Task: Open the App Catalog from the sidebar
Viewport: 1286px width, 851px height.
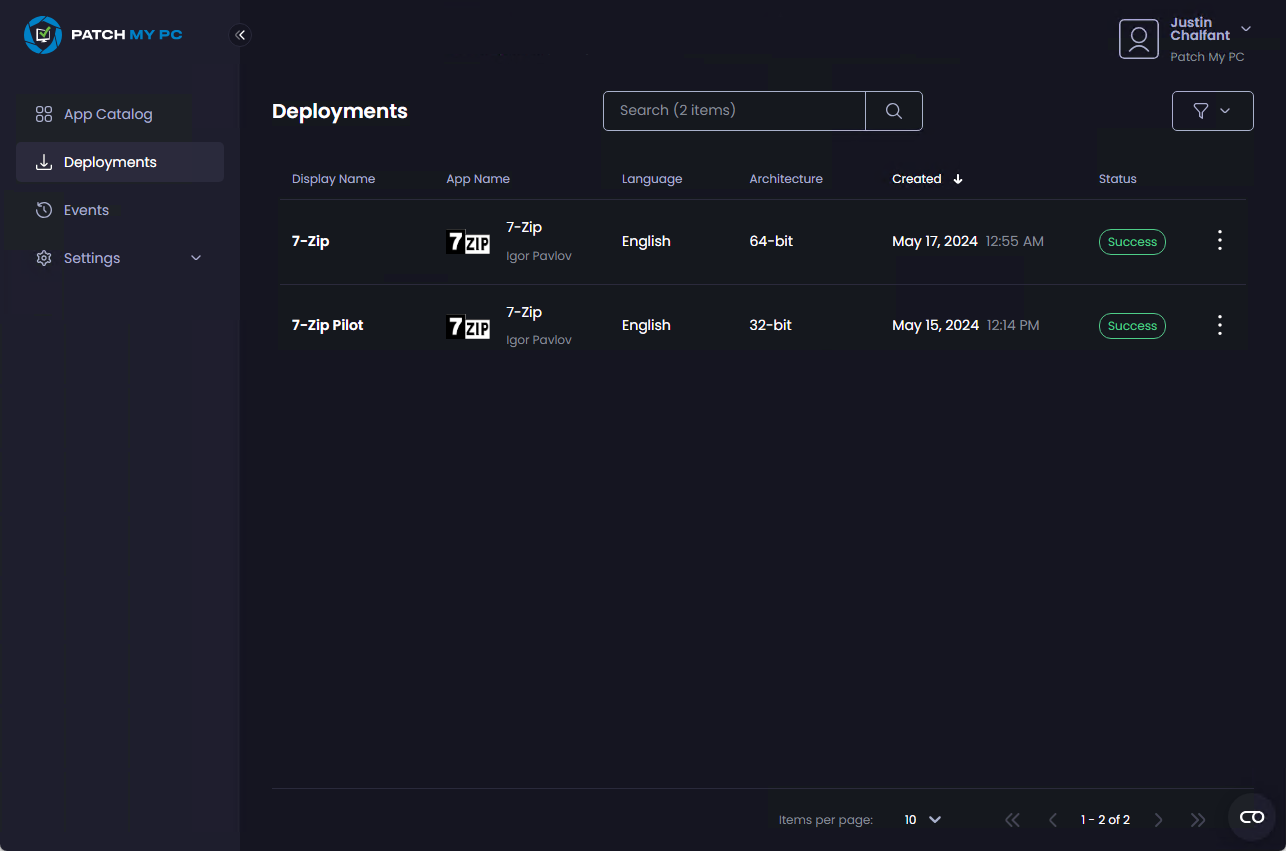Action: [x=107, y=114]
